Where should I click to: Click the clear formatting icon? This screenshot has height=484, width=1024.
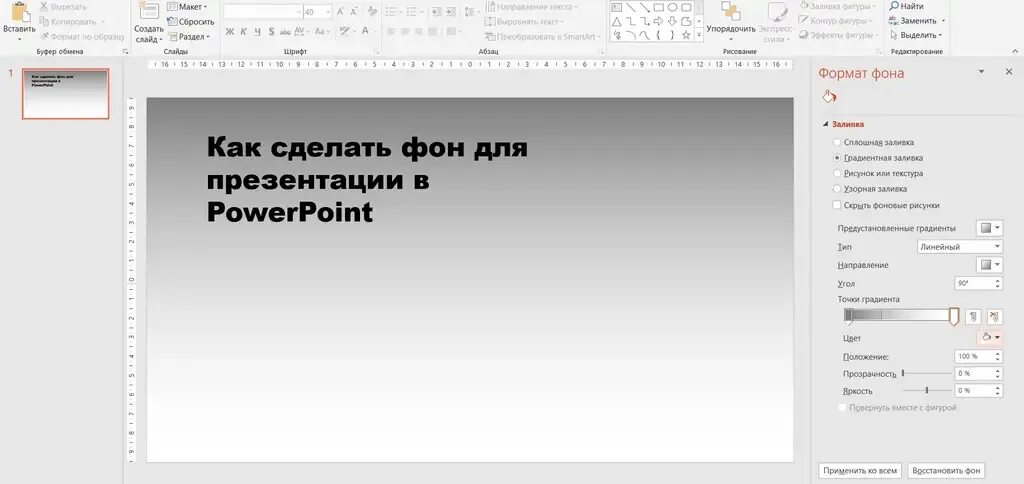[372, 12]
